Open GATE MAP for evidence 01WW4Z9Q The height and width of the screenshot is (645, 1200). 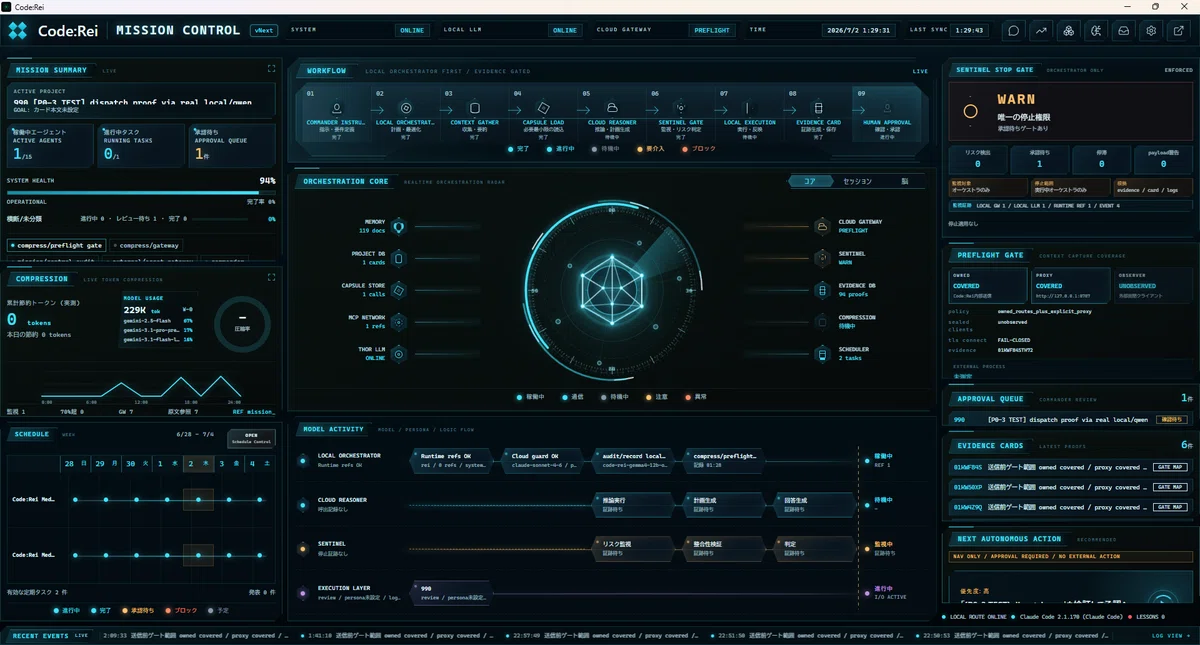coord(1169,507)
